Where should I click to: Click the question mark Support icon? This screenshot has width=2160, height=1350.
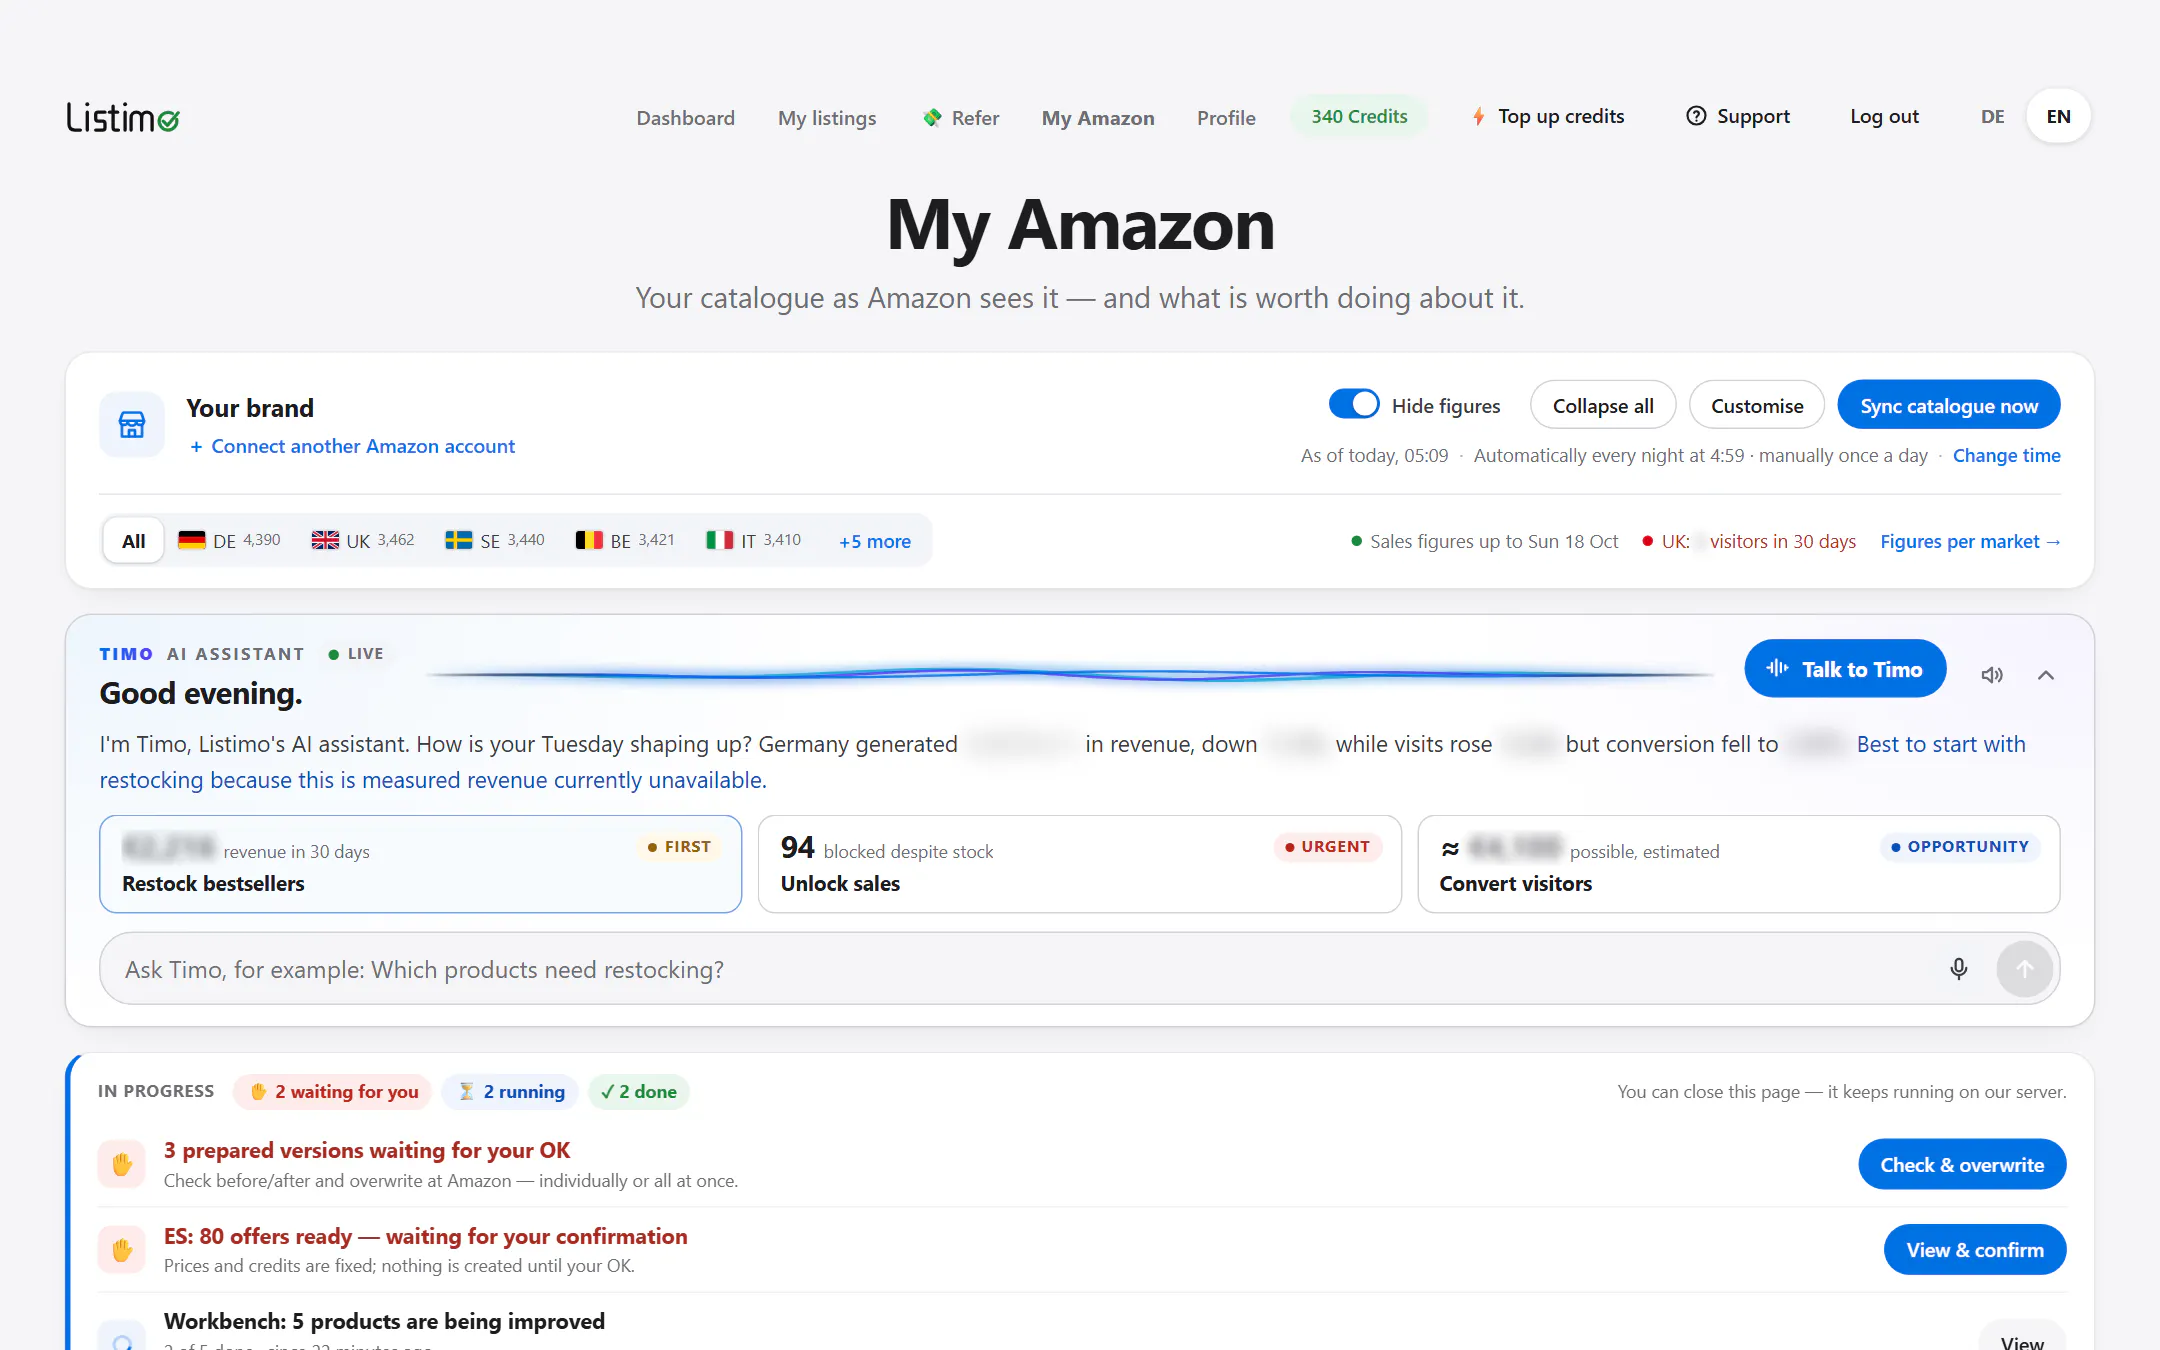1696,116
